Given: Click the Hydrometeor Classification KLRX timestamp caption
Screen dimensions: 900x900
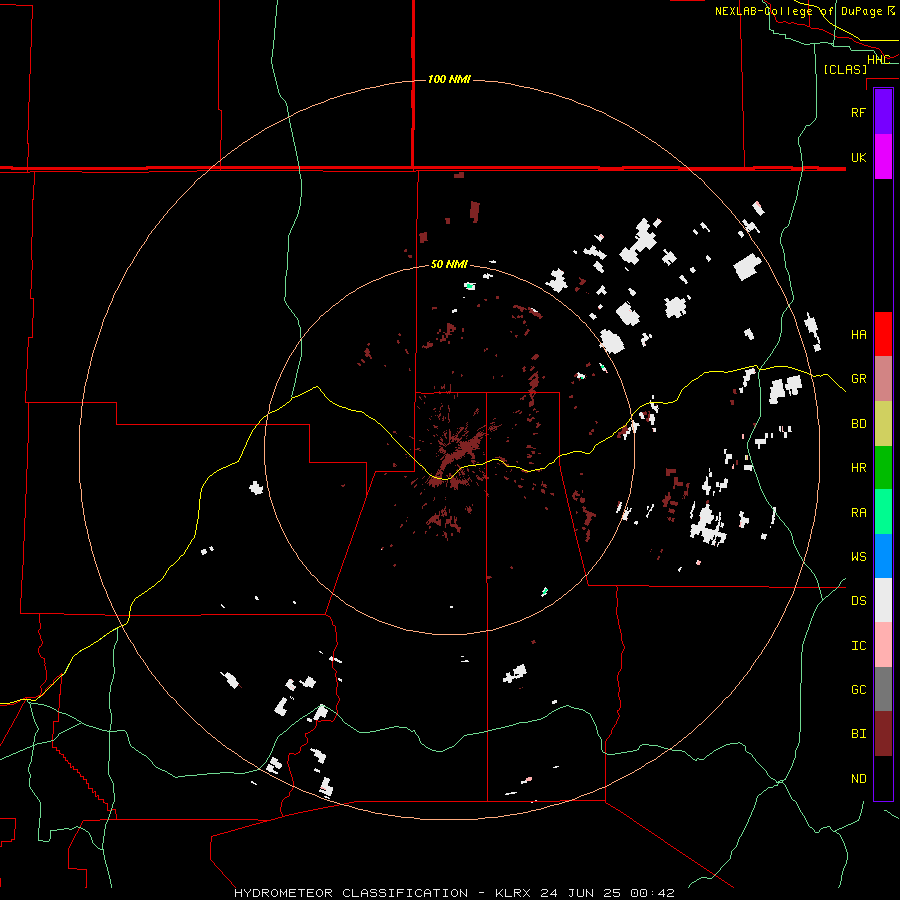Looking at the screenshot, I should (454, 893).
